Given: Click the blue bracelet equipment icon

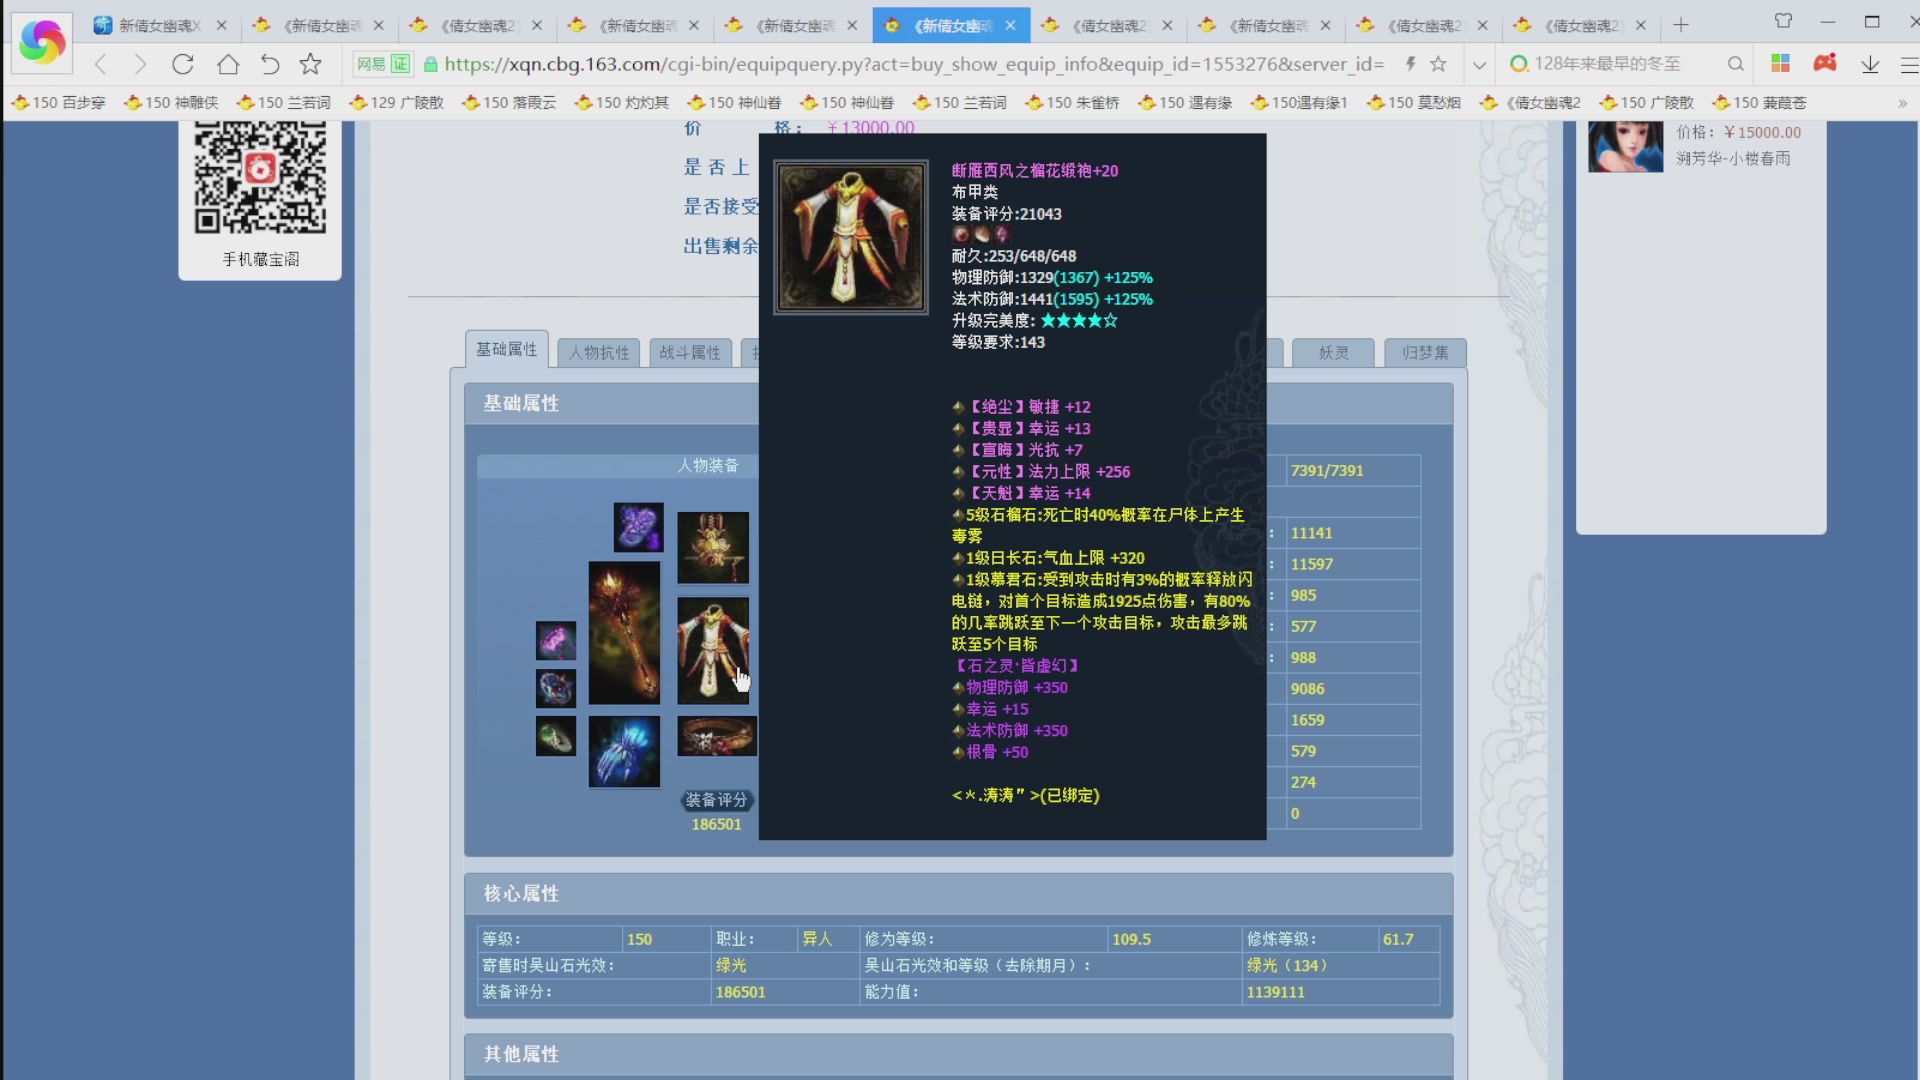Looking at the screenshot, I should click(556, 688).
